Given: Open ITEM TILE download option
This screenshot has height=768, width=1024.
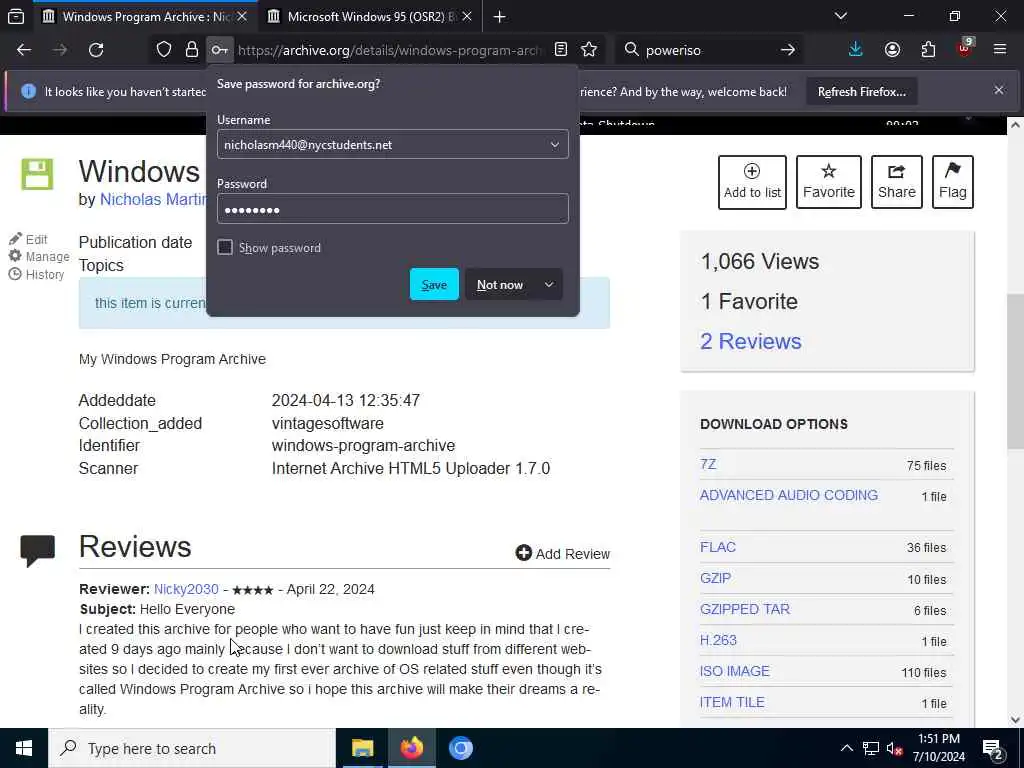Looking at the screenshot, I should 732,702.
